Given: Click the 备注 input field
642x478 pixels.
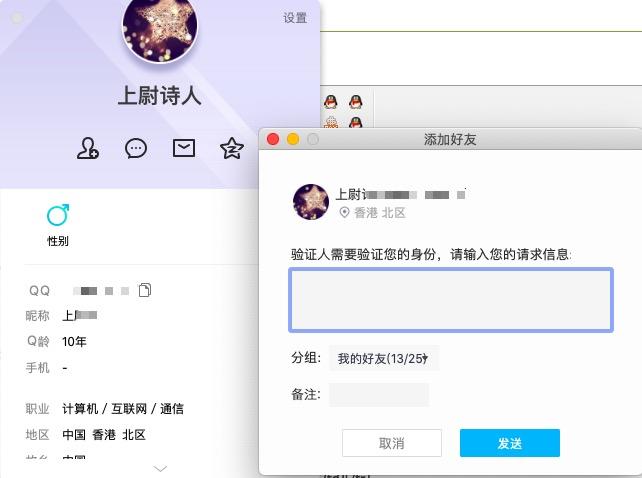Looking at the screenshot, I should click(379, 395).
